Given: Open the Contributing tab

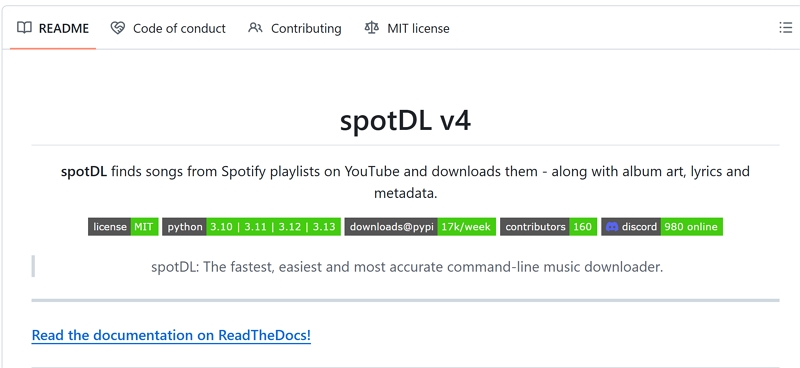Looking at the screenshot, I should click(x=294, y=28).
